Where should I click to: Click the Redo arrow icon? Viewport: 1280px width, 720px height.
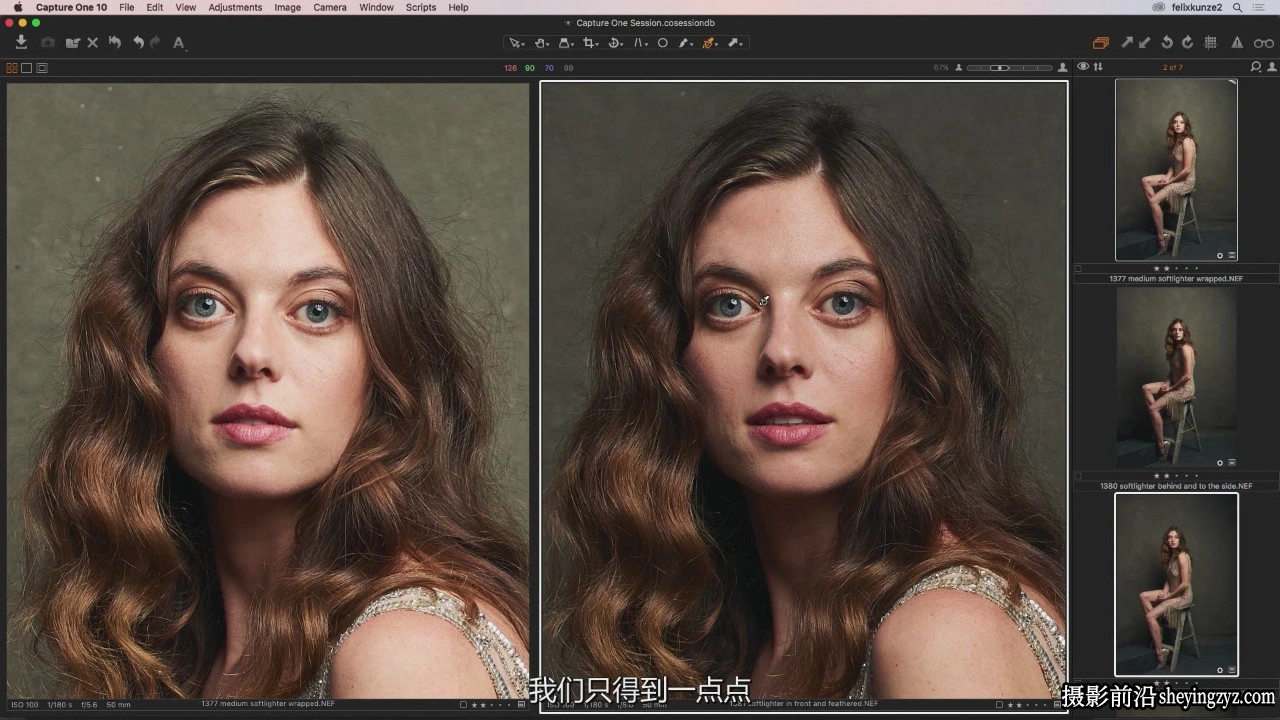156,43
